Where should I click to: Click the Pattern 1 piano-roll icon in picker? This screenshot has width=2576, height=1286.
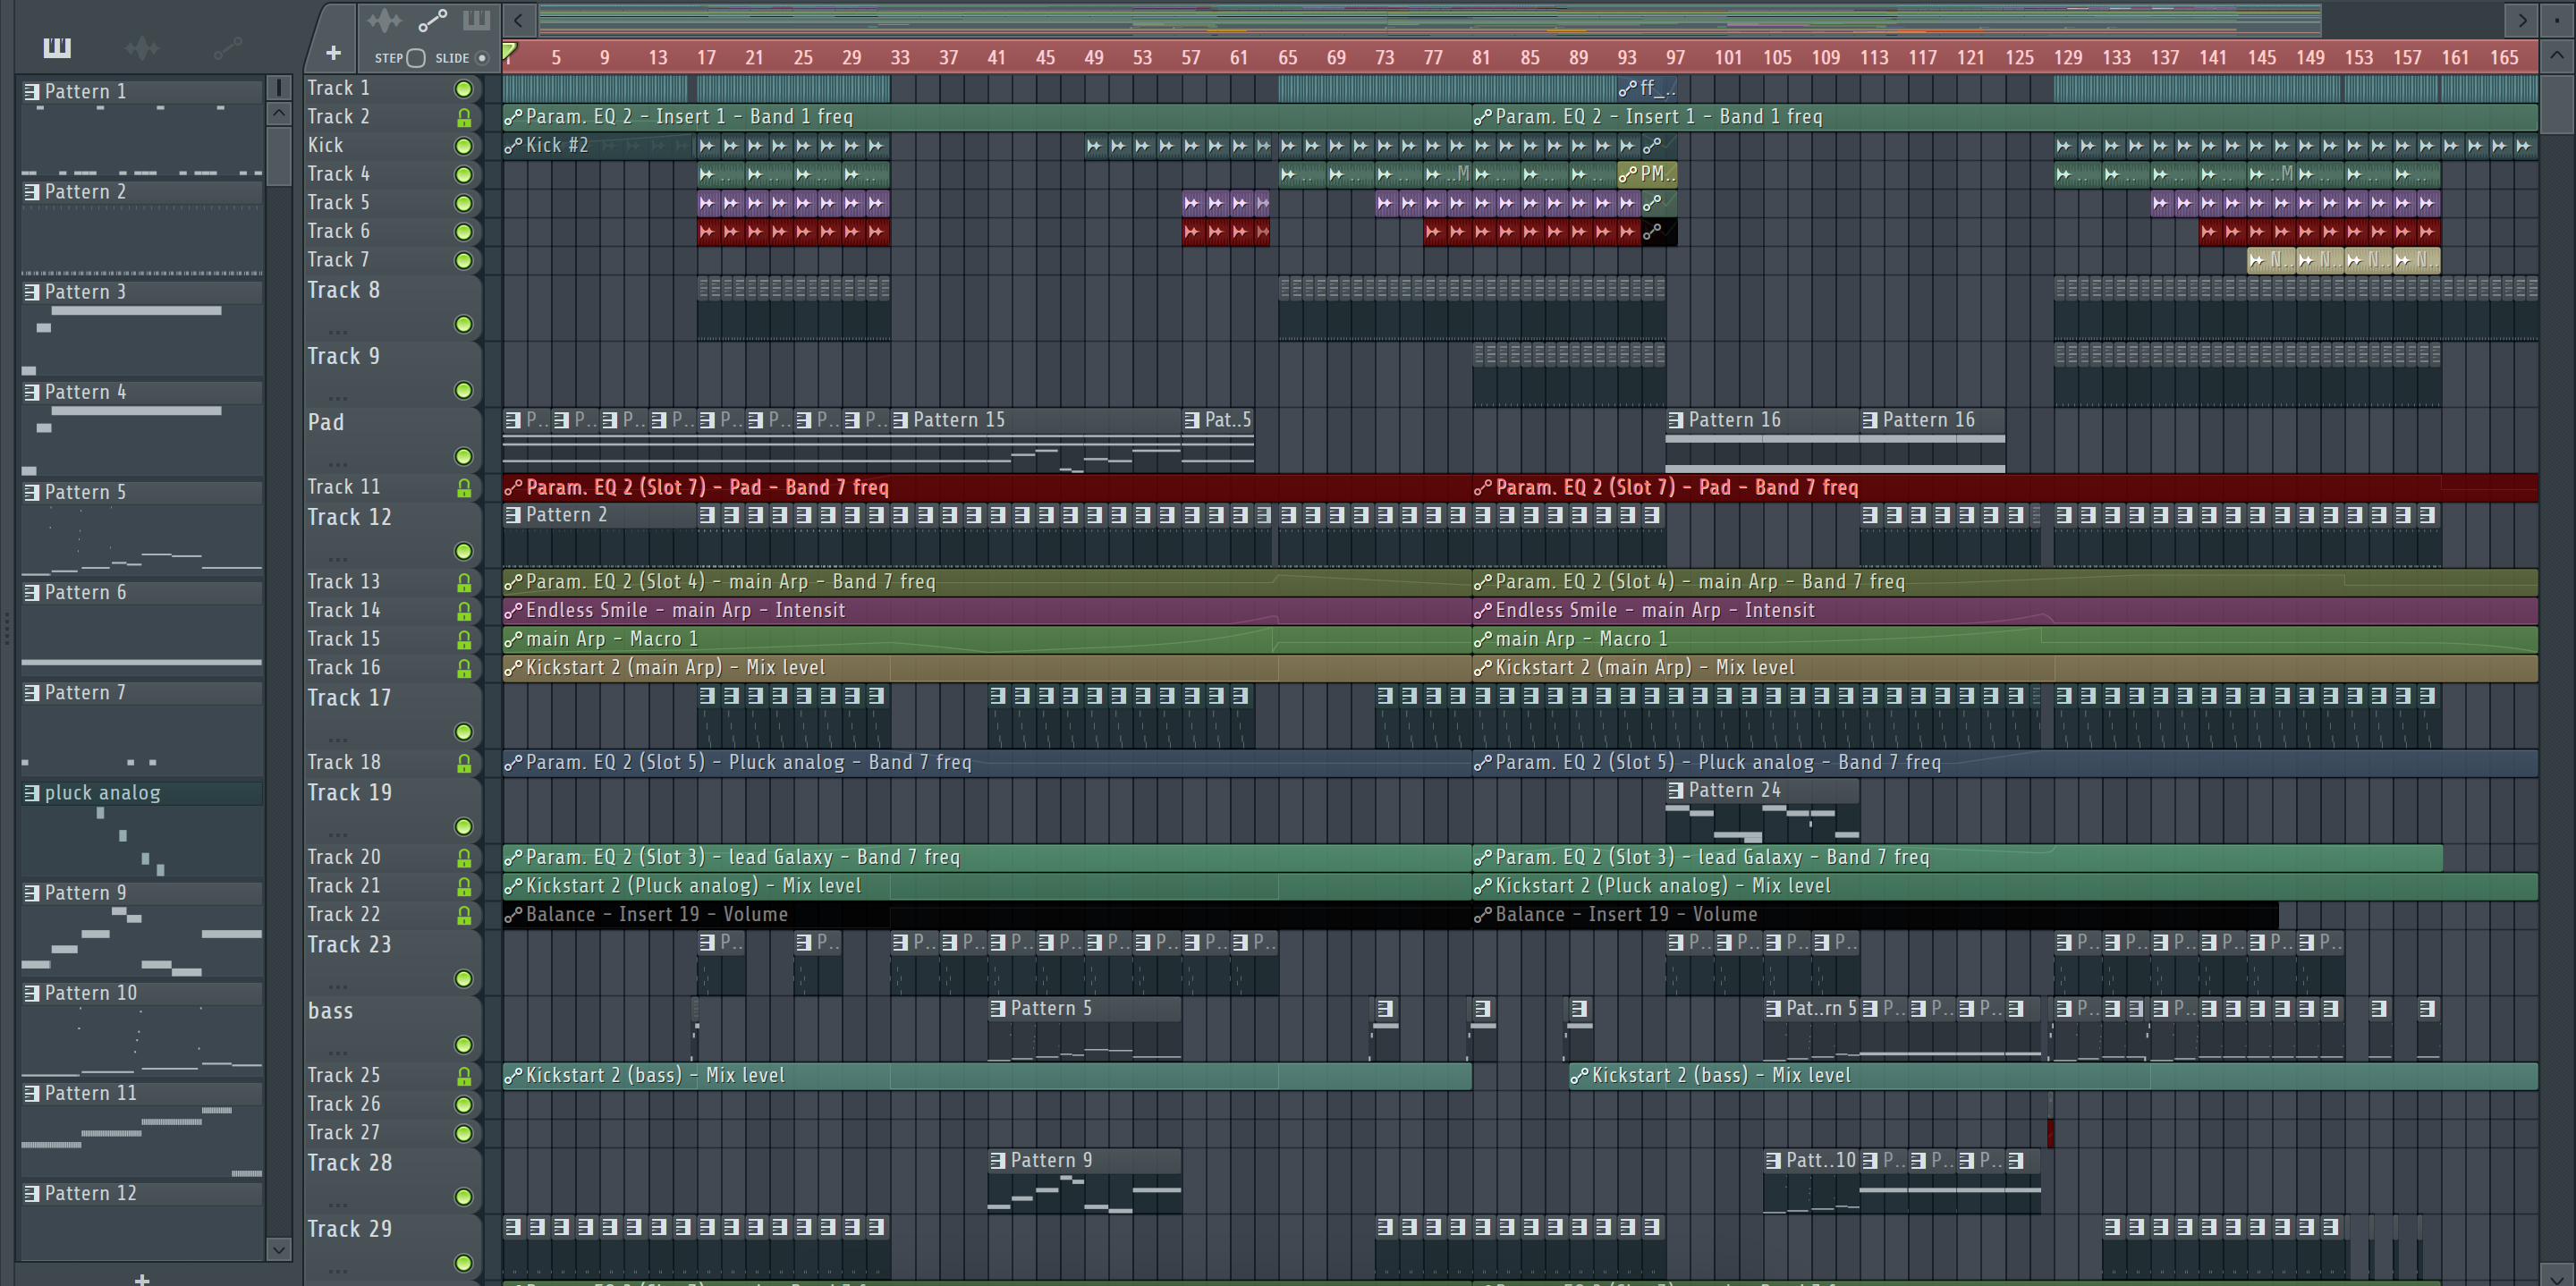[x=32, y=91]
